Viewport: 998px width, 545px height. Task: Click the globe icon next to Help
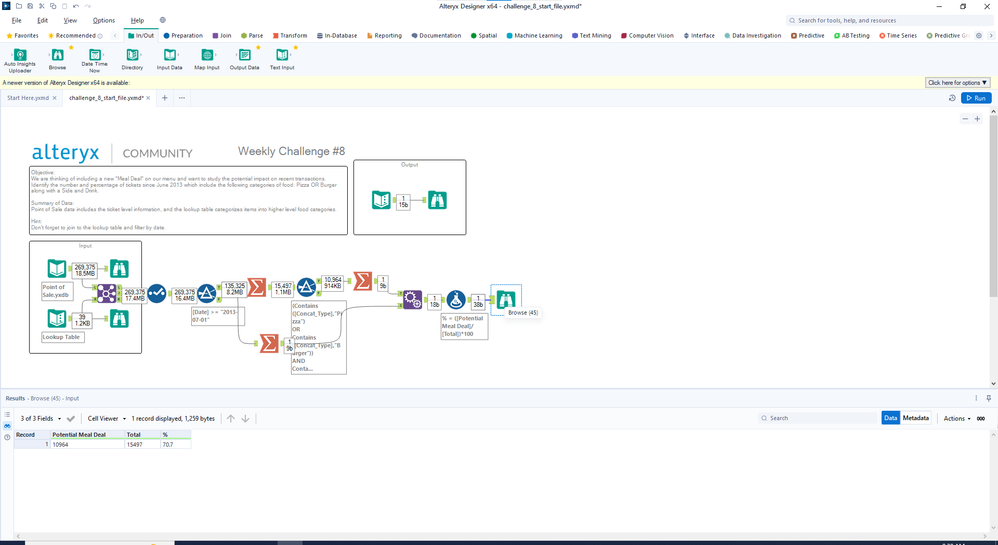coord(162,20)
